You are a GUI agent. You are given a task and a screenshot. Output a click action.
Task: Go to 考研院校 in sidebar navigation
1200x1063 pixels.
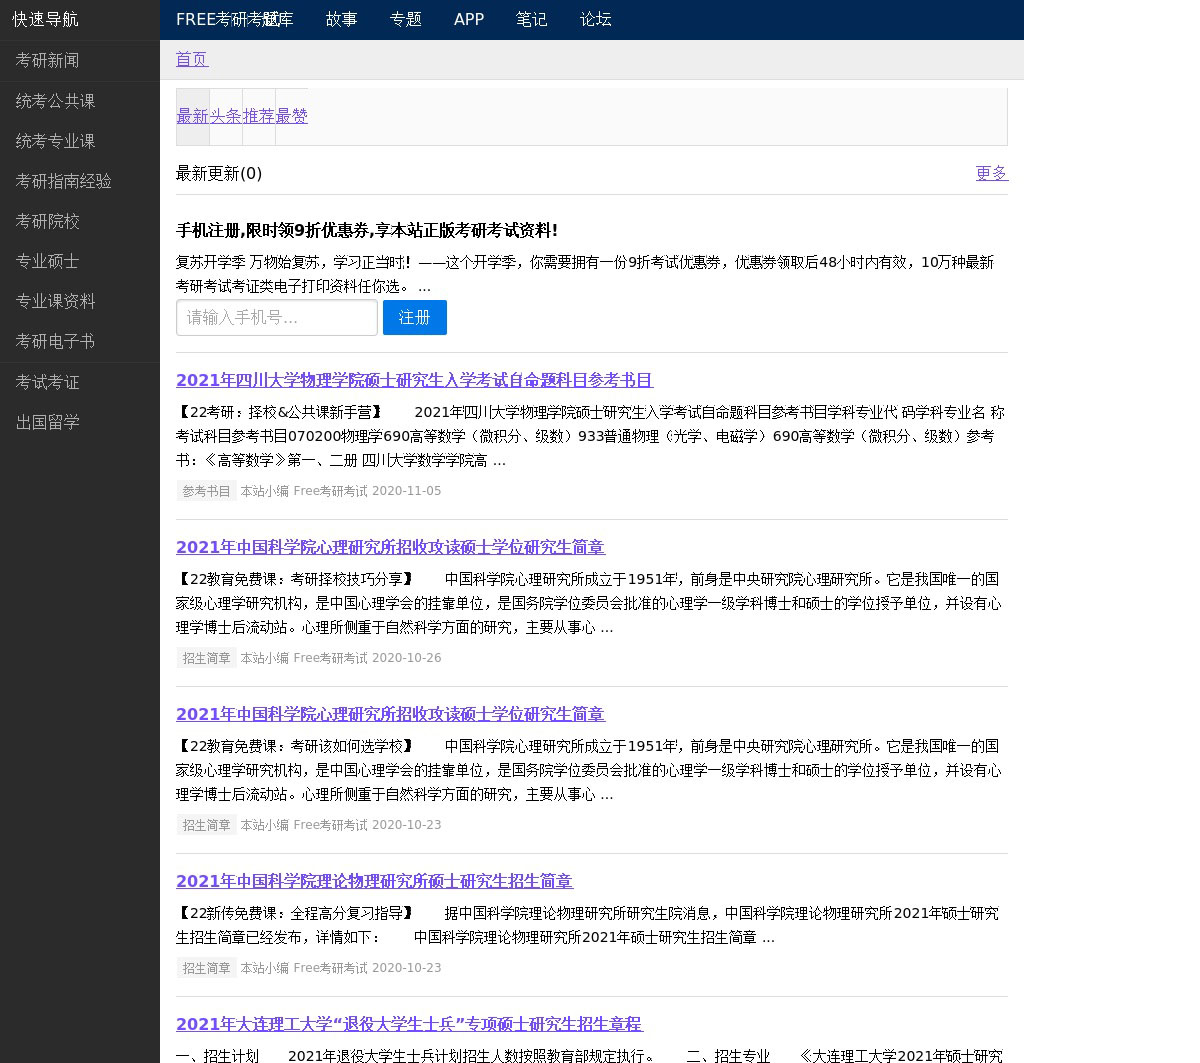(x=47, y=221)
